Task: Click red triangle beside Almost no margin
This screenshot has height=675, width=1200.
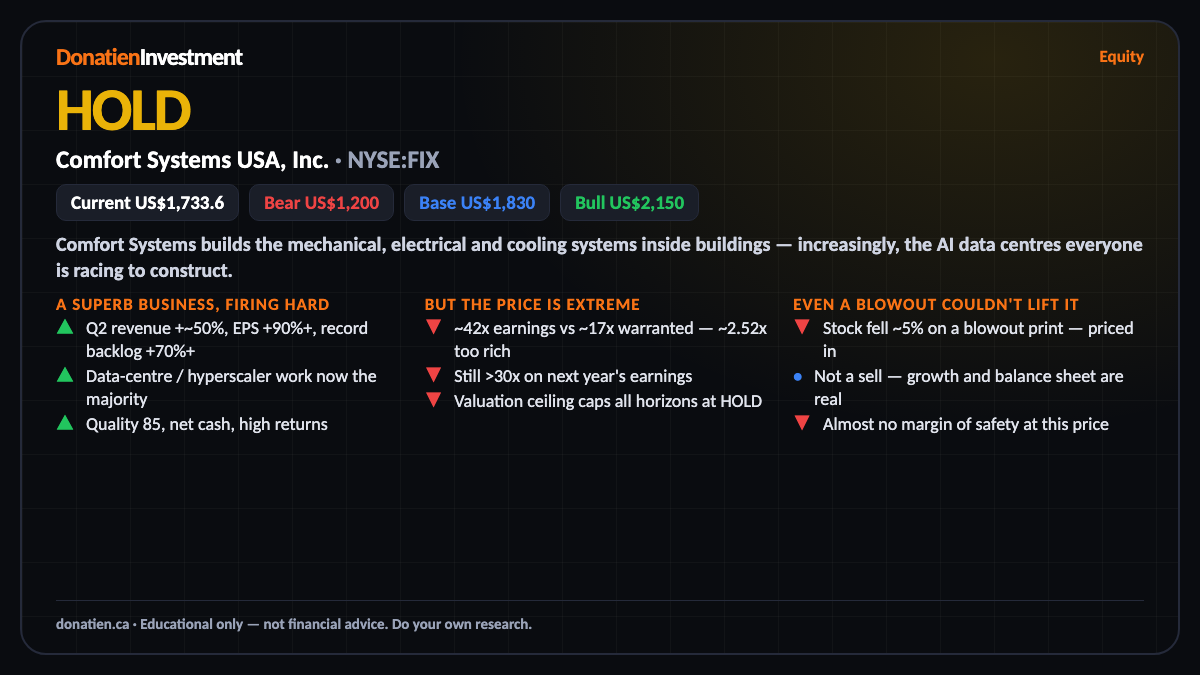Action: 801,423
